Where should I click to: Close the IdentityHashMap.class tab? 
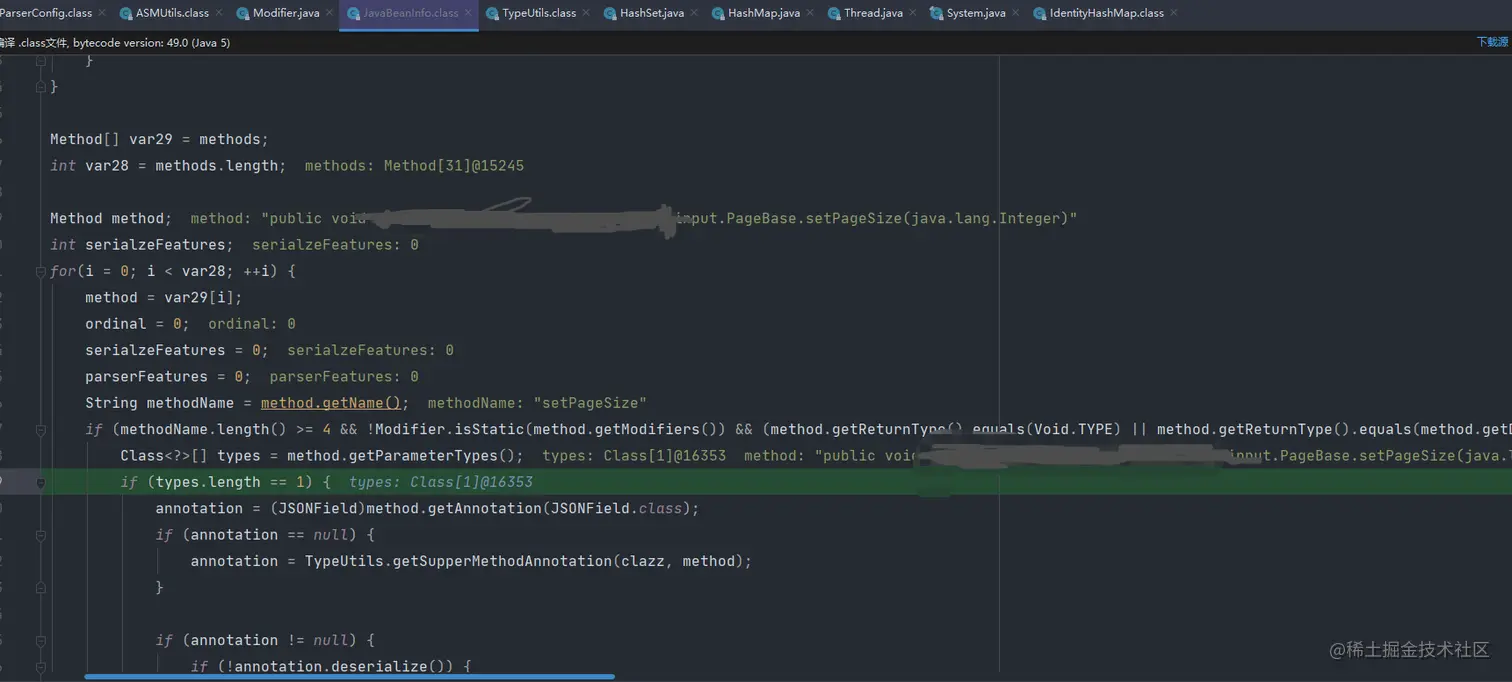click(1174, 13)
